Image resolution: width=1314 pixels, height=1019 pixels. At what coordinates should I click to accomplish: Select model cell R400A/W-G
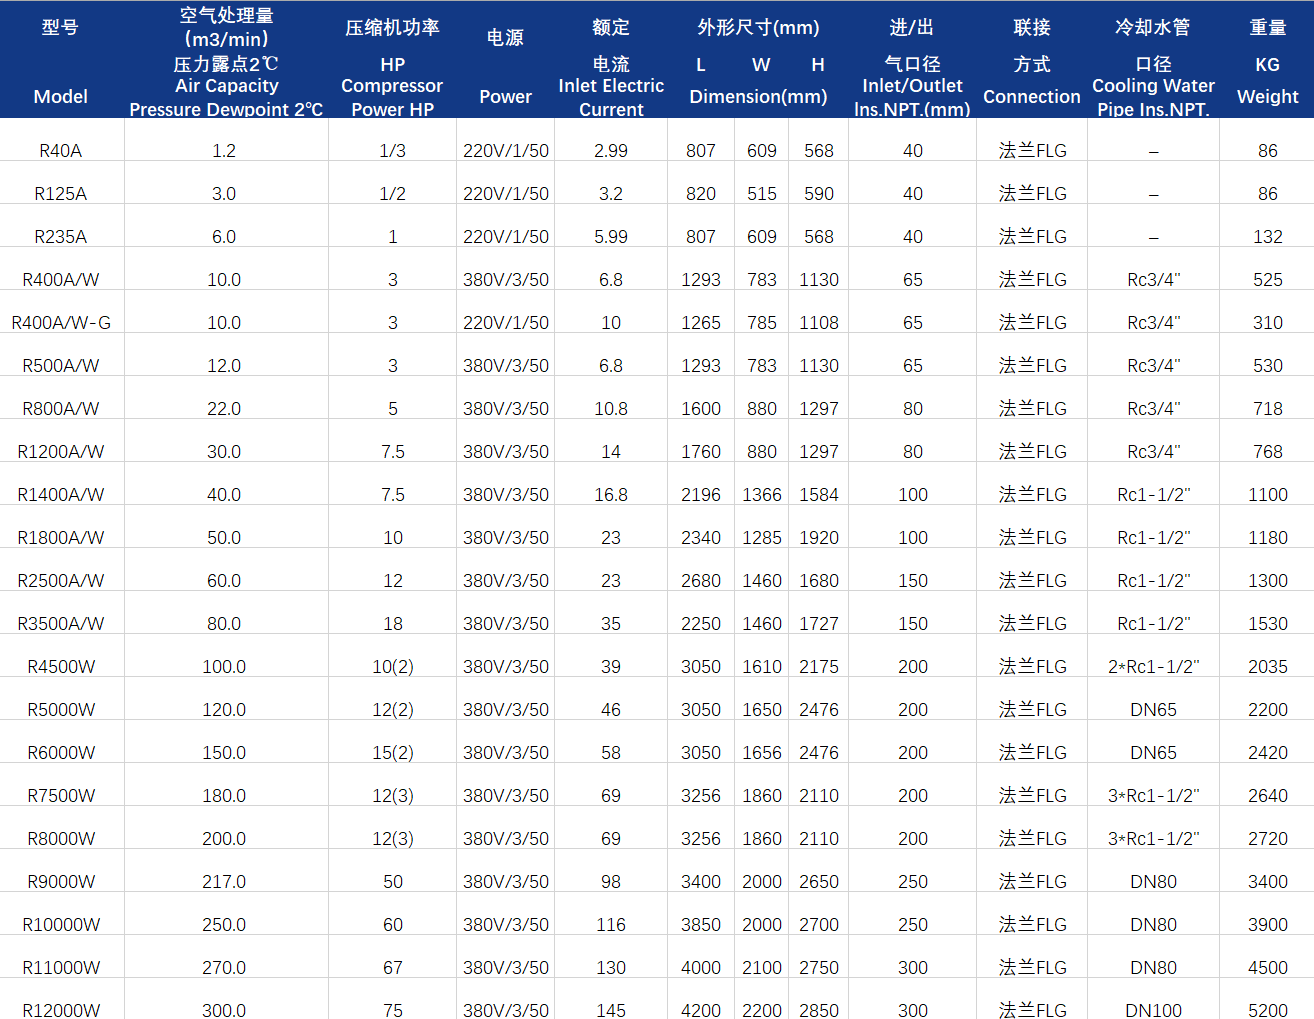click(x=60, y=323)
